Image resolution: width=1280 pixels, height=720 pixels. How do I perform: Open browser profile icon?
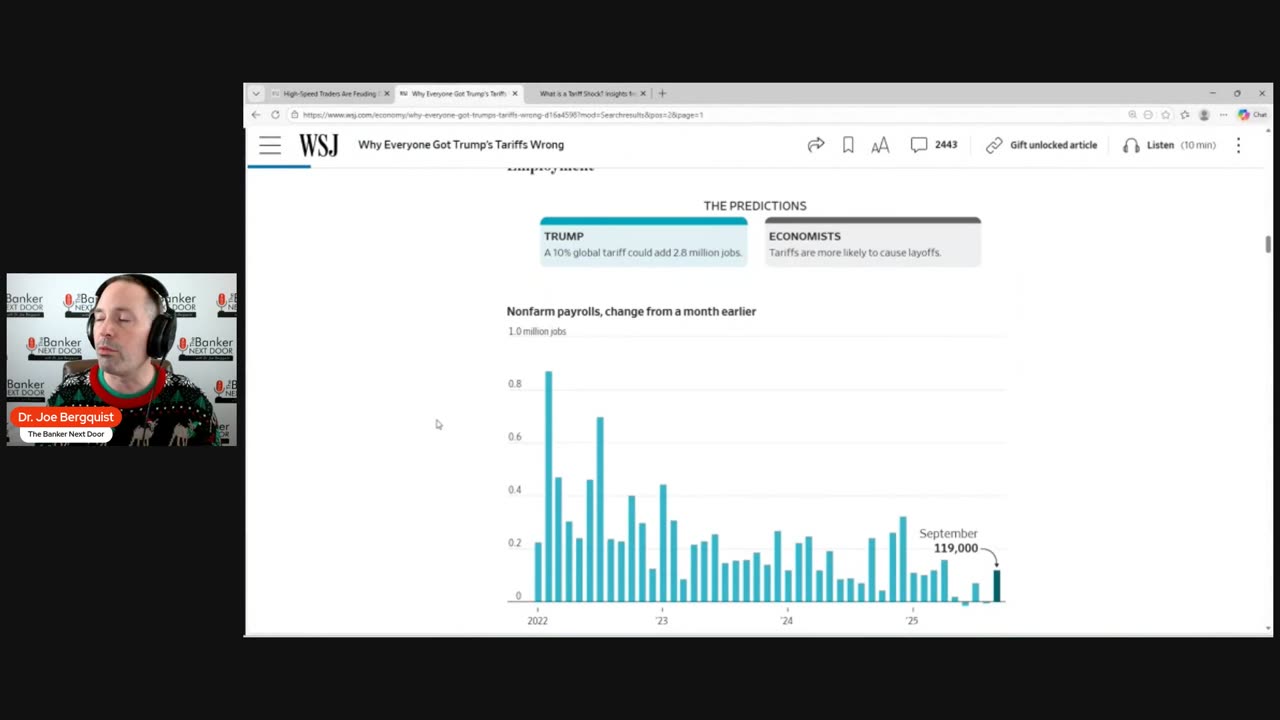pos(1204,115)
